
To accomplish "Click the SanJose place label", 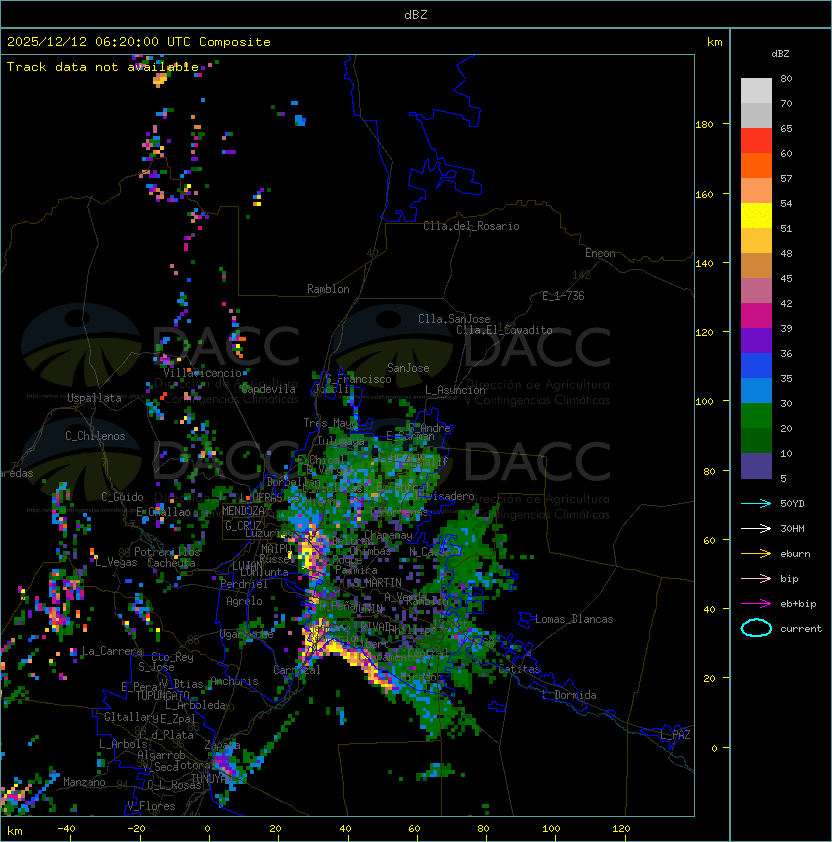I will [x=408, y=368].
